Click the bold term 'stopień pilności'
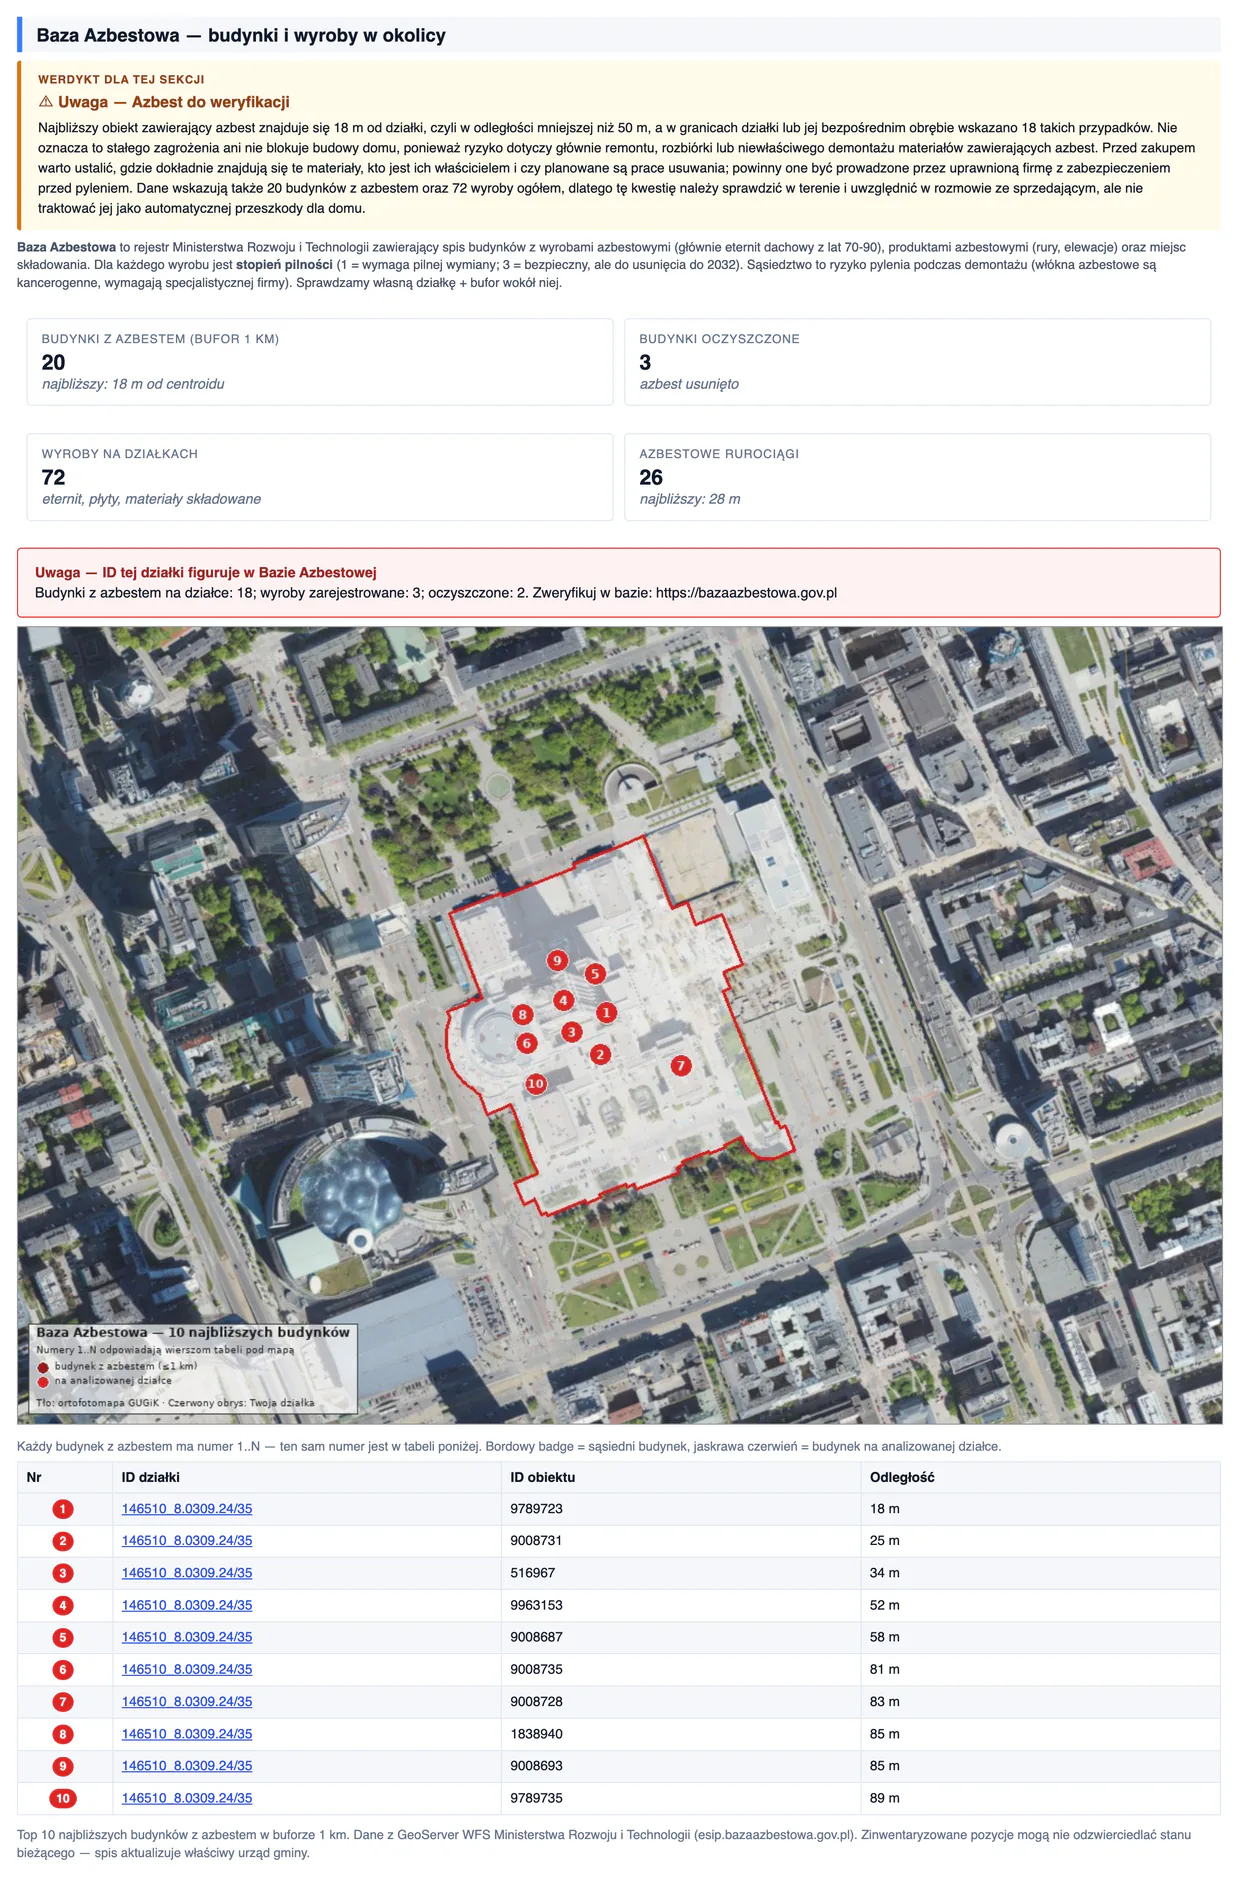This screenshot has width=1240, height=1877. click(284, 265)
